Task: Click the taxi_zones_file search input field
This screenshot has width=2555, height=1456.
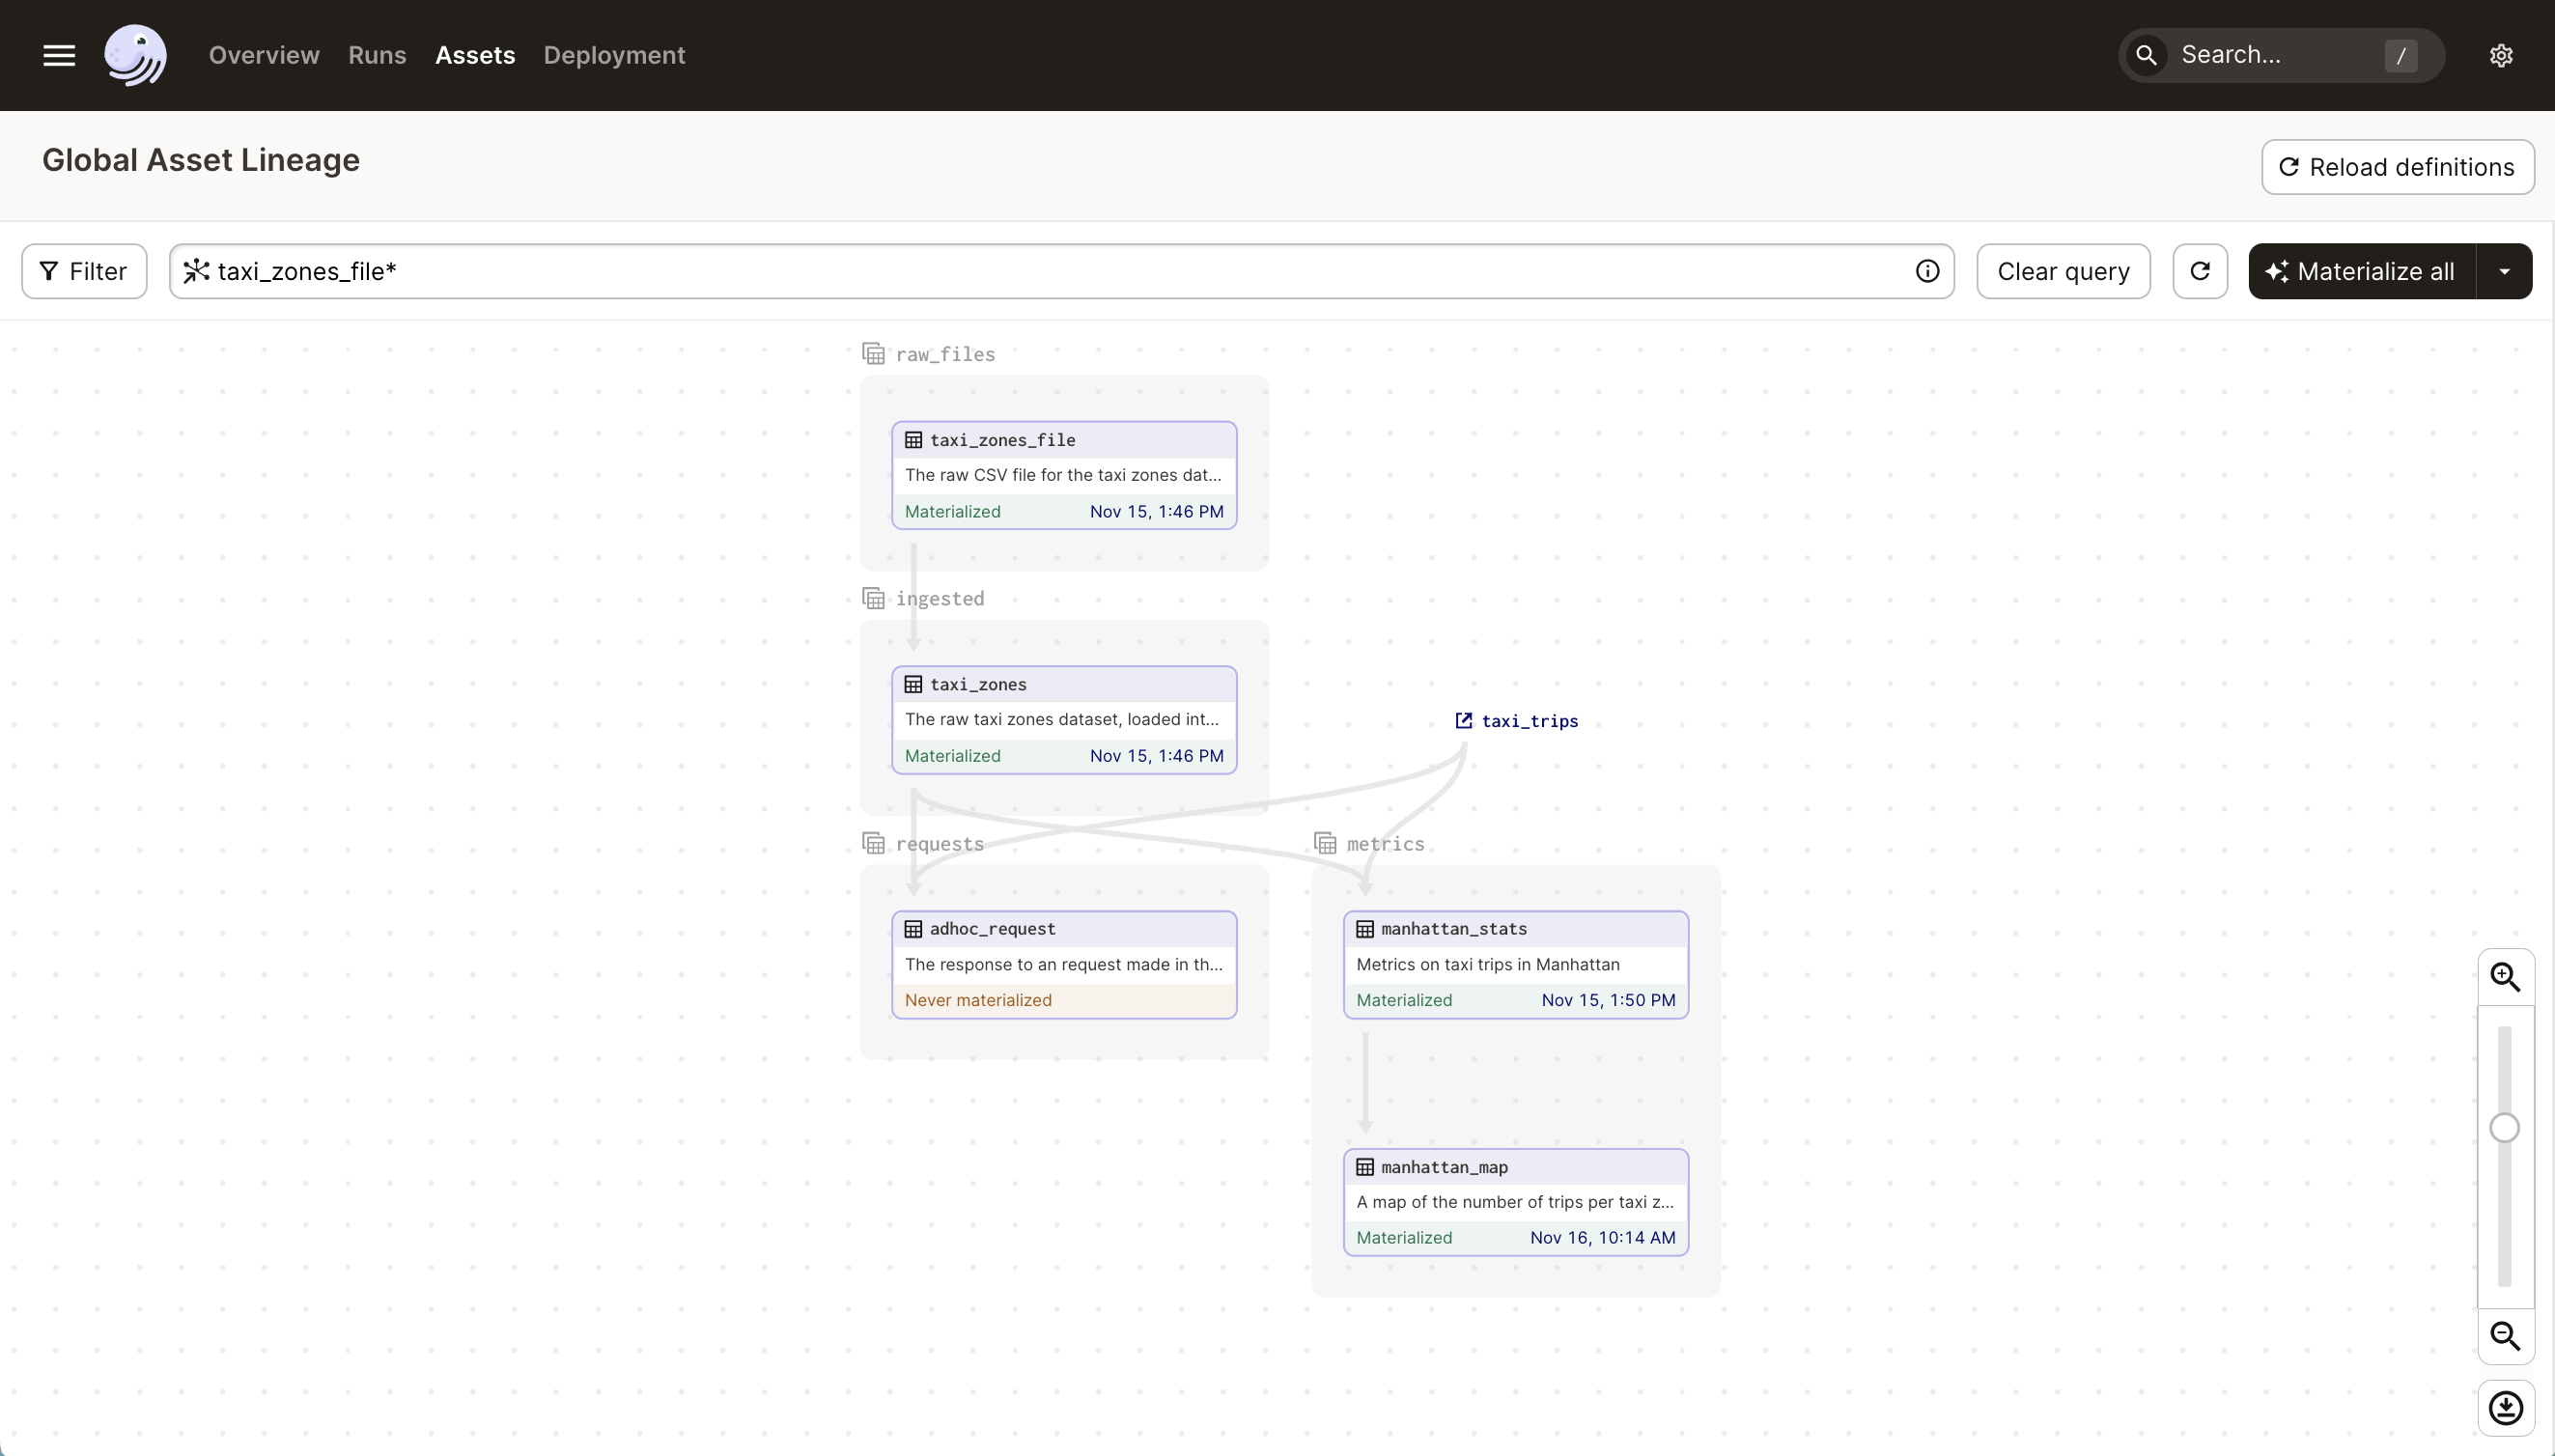Action: (x=1061, y=270)
